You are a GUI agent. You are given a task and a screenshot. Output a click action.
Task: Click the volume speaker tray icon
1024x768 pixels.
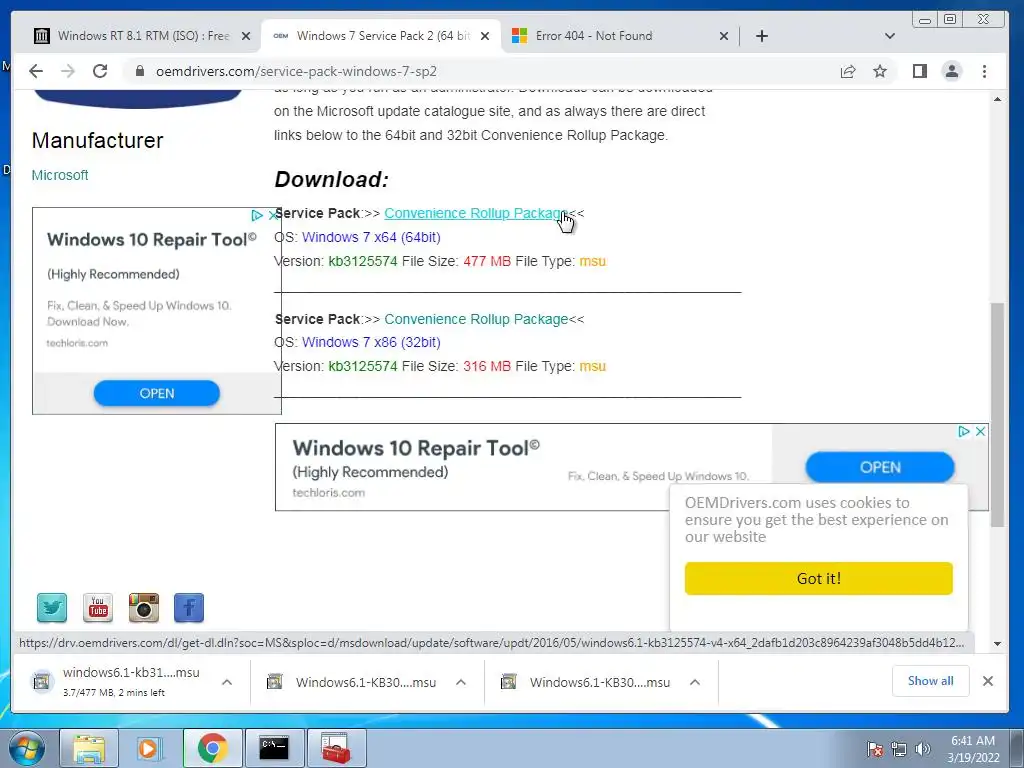(923, 749)
